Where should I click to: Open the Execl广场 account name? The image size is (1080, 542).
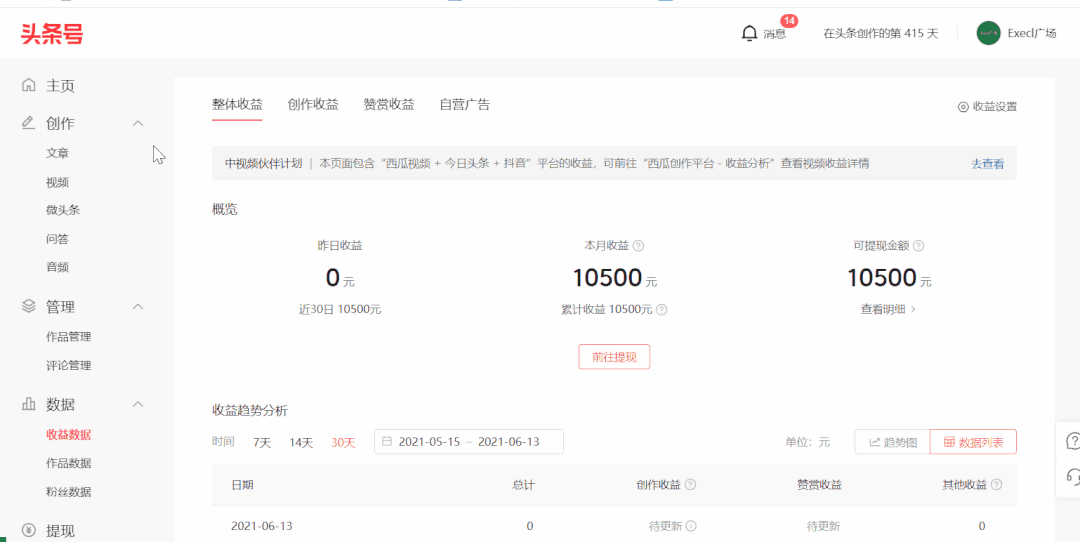[x=1031, y=33]
